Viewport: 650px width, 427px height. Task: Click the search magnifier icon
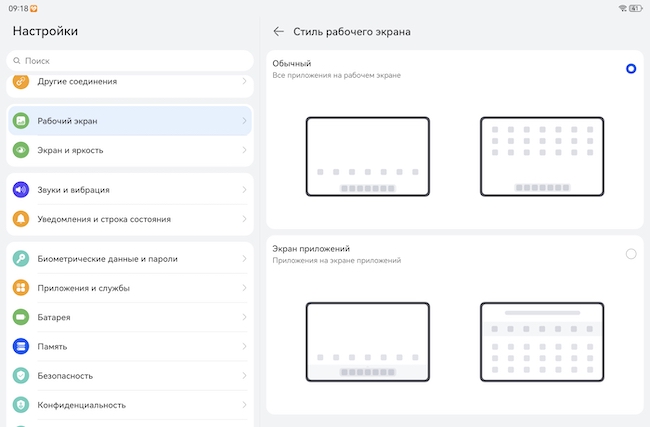point(17,61)
